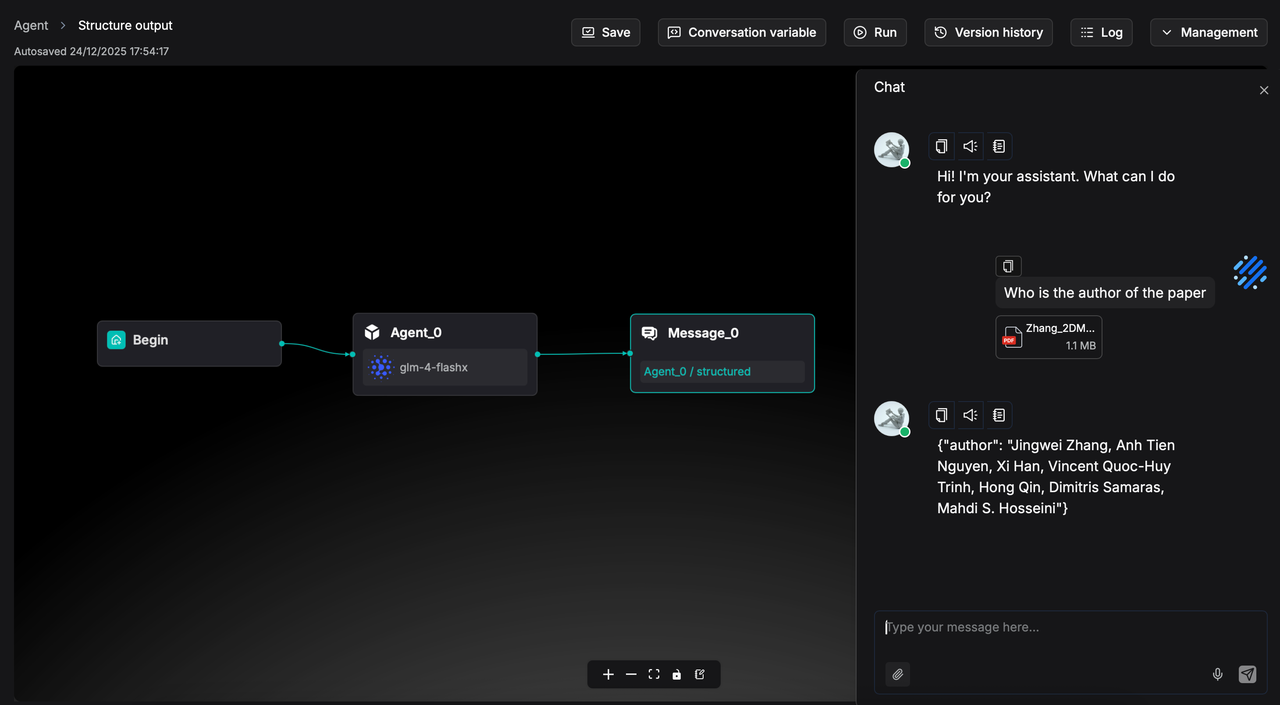Viewport: 1280px width, 705px height.
Task: Select the Agent_0 node
Action: tap(444, 333)
